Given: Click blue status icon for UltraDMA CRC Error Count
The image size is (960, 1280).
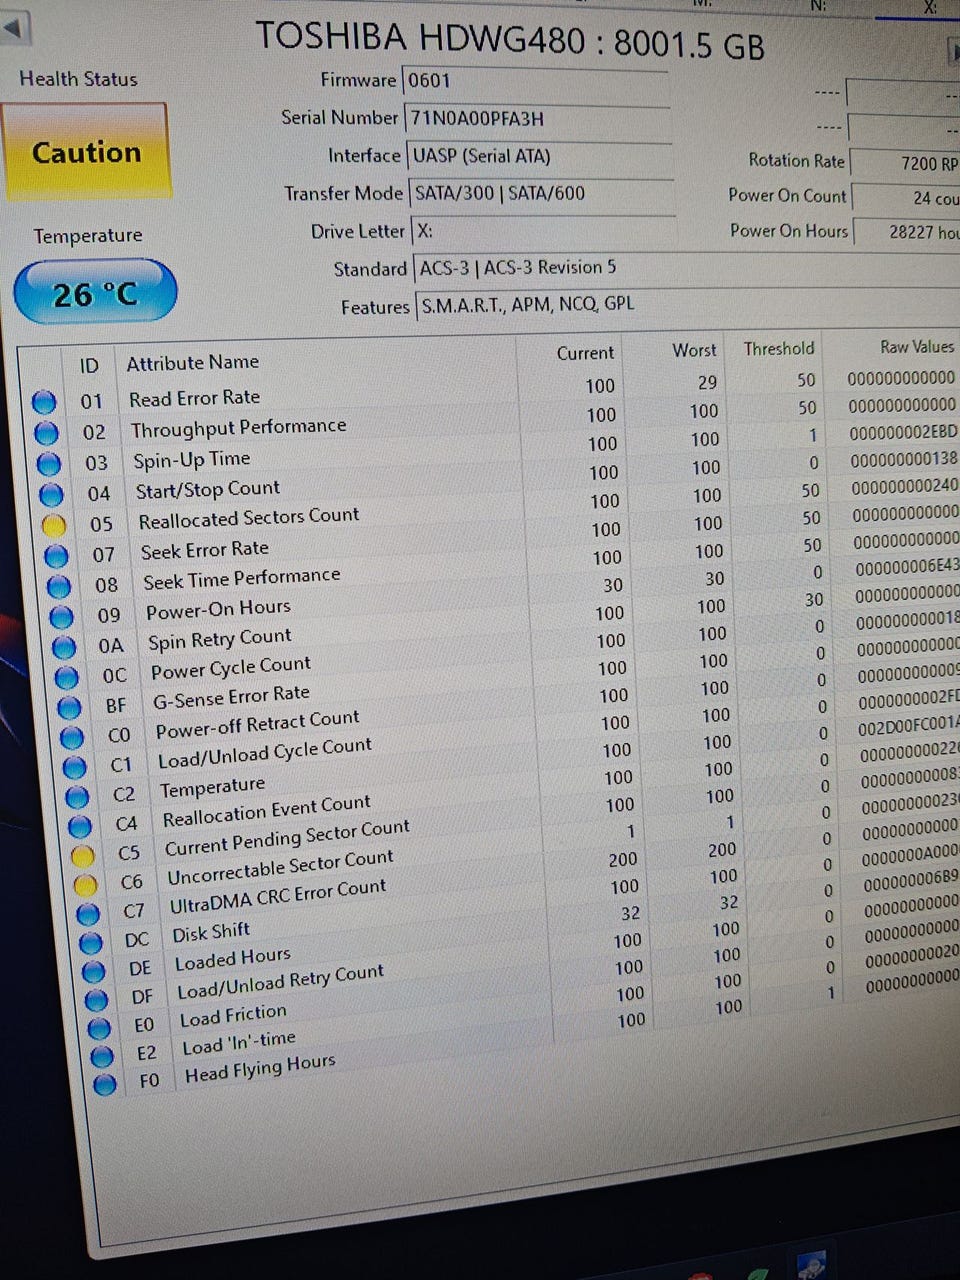Looking at the screenshot, I should (x=88, y=914).
